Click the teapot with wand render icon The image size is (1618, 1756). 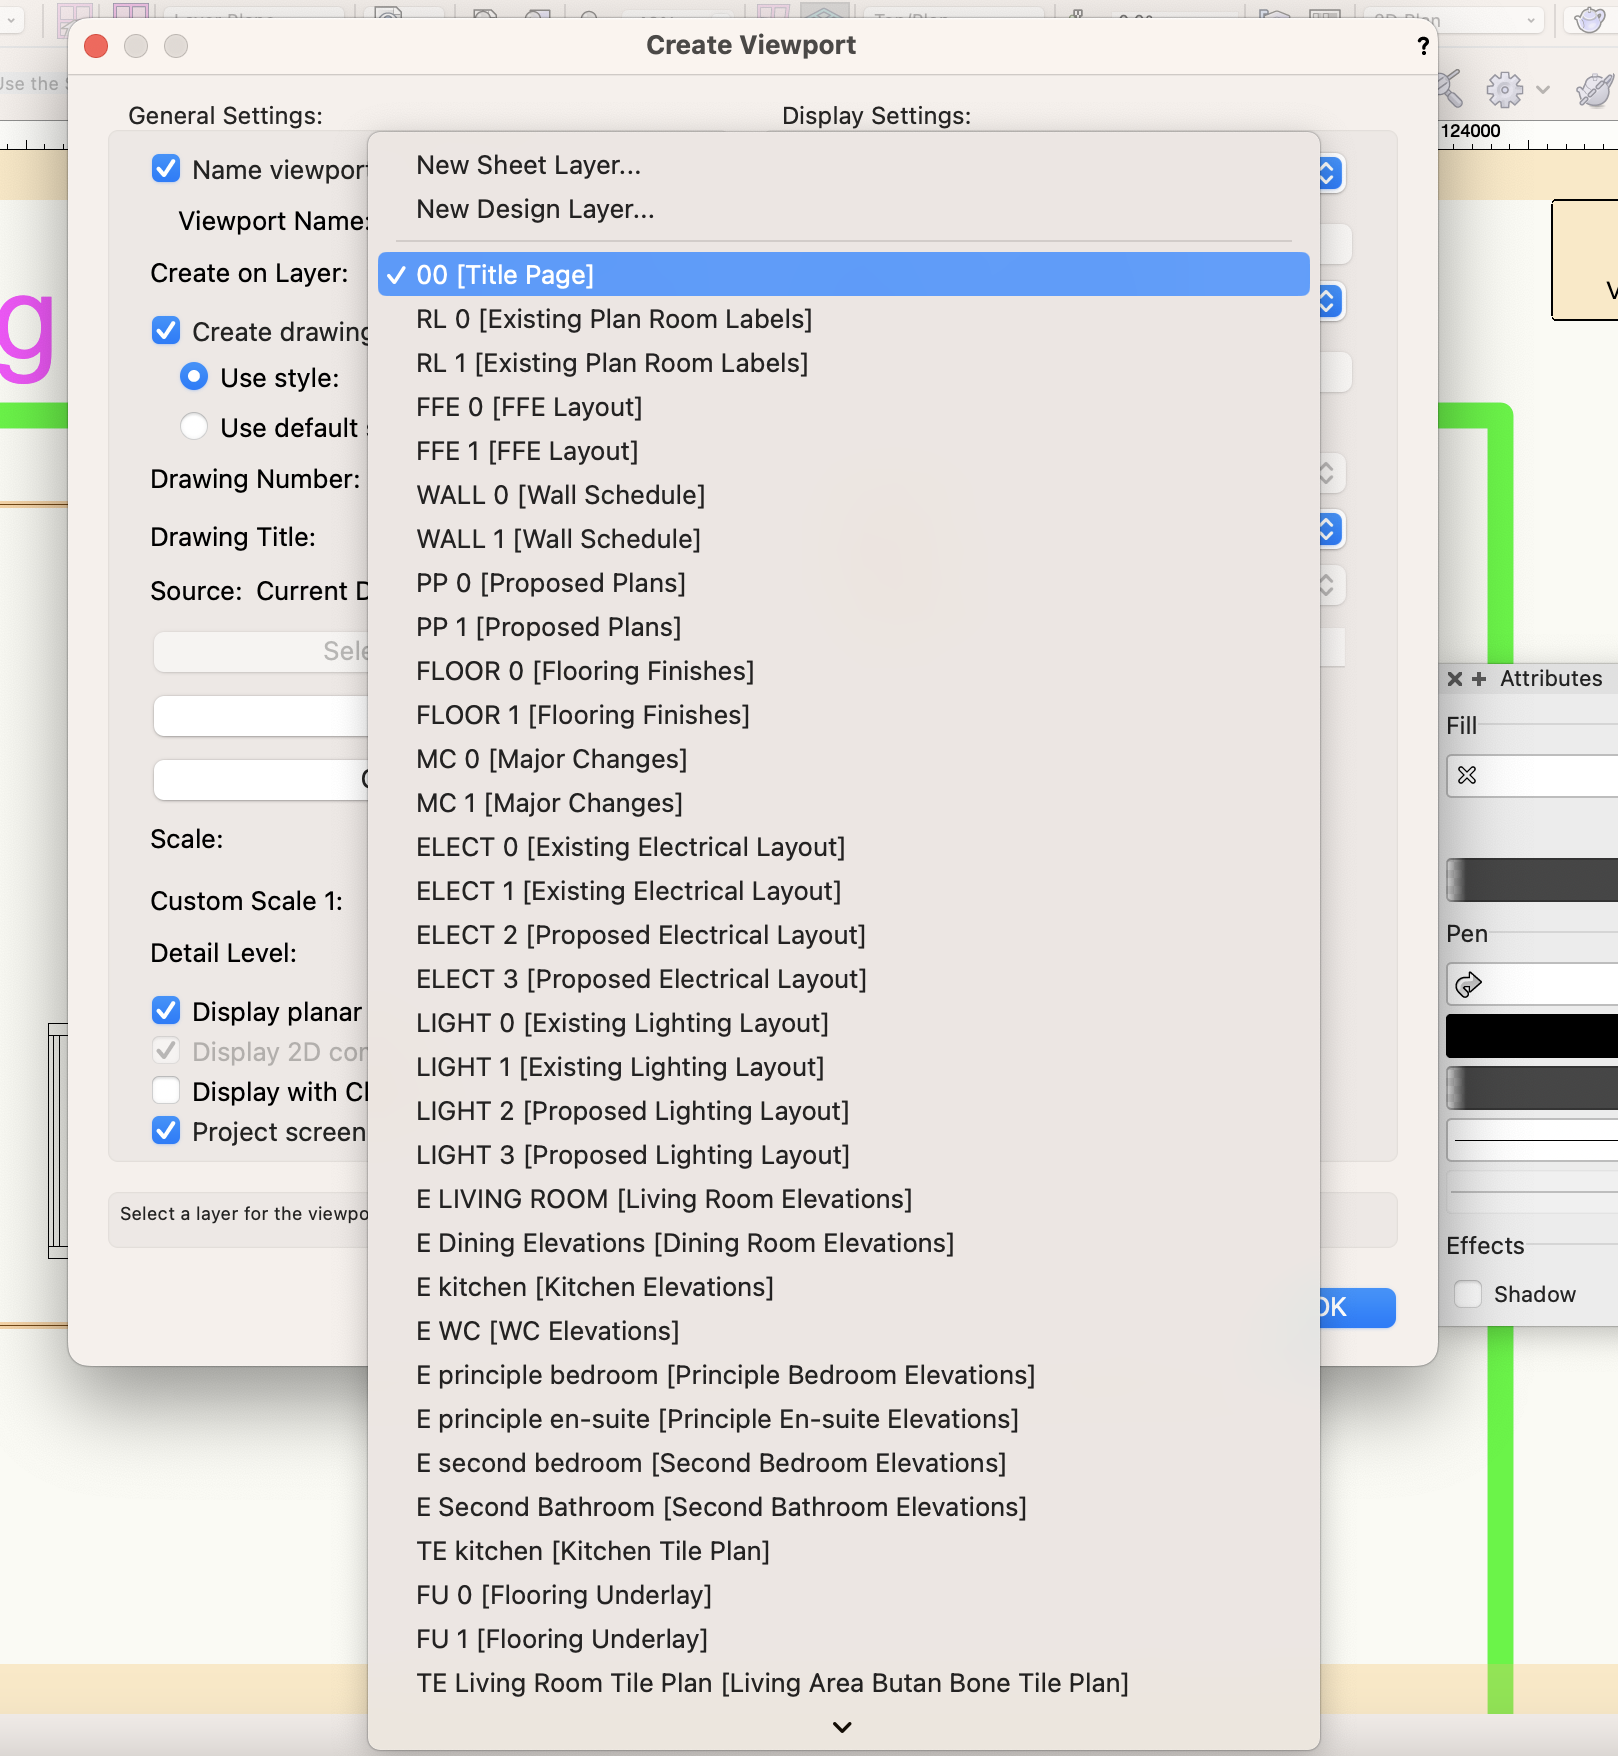(1594, 90)
